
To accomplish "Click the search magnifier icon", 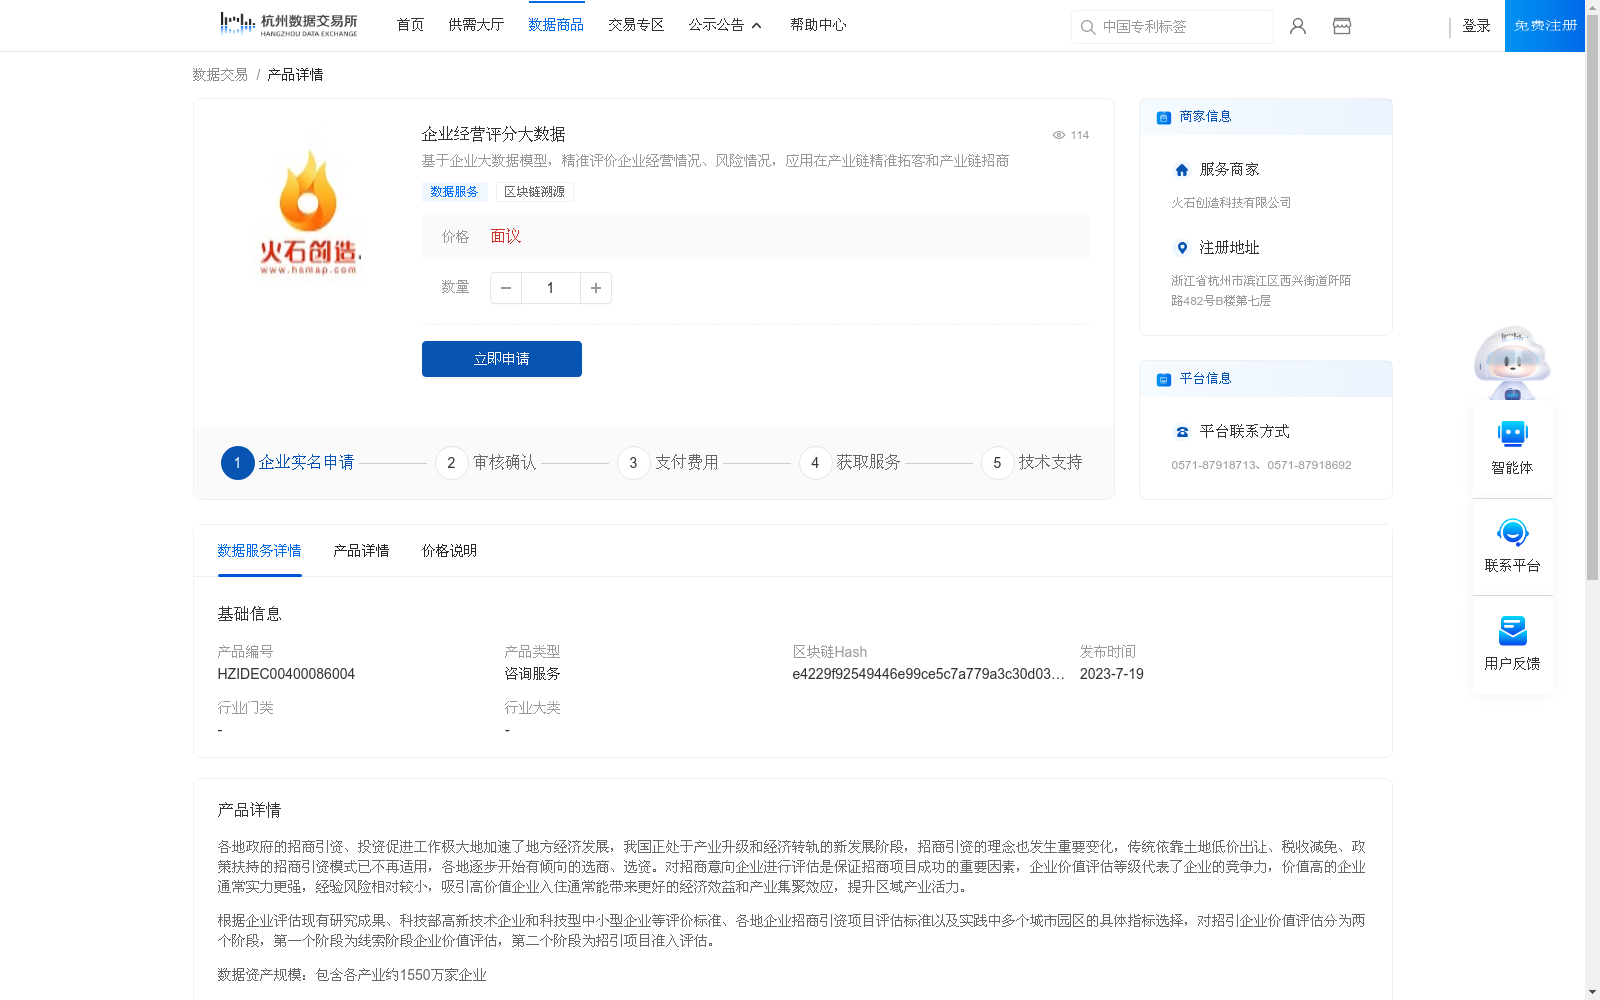I will tap(1088, 27).
